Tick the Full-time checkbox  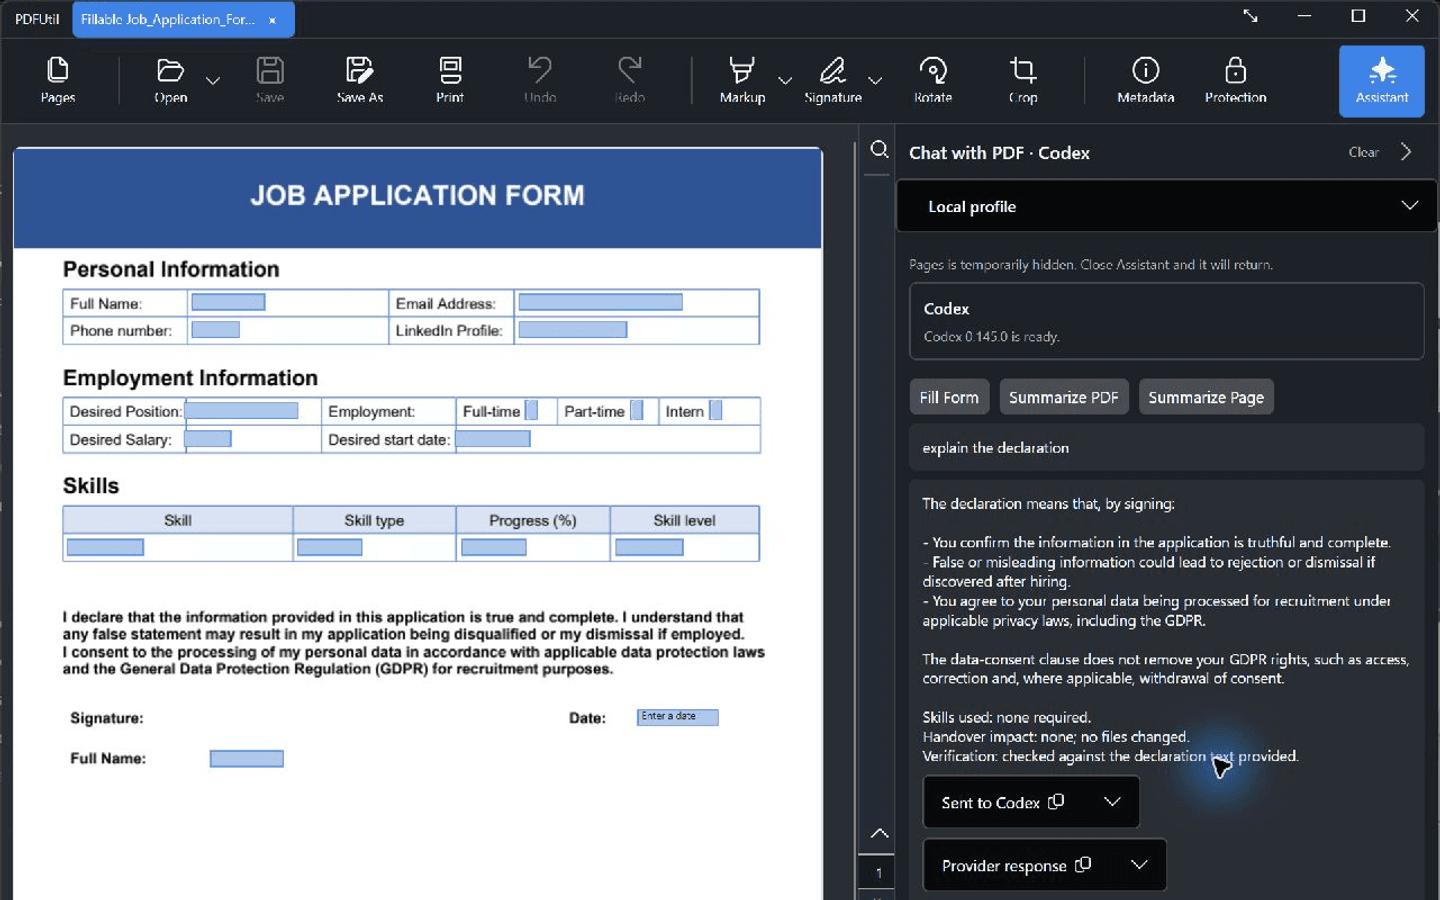coord(532,410)
